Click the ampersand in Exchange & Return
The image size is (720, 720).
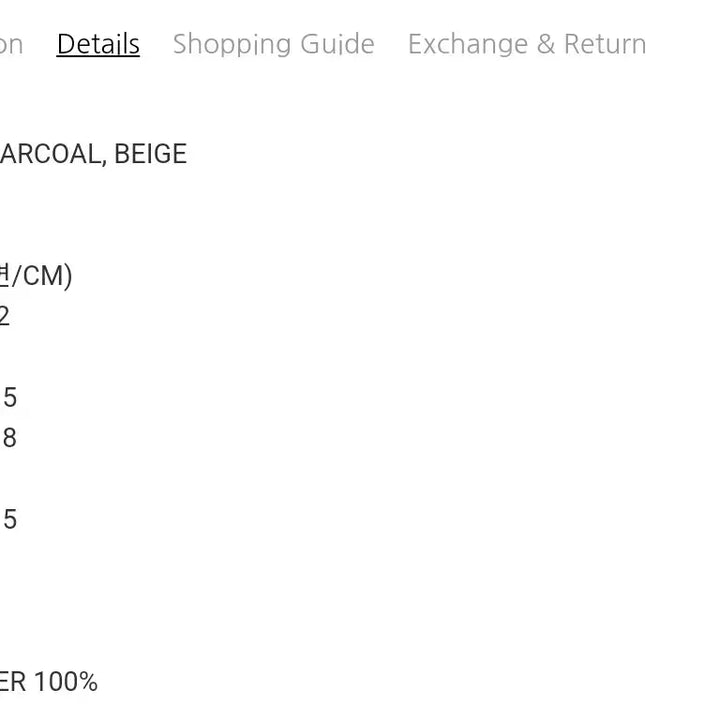[x=545, y=44]
